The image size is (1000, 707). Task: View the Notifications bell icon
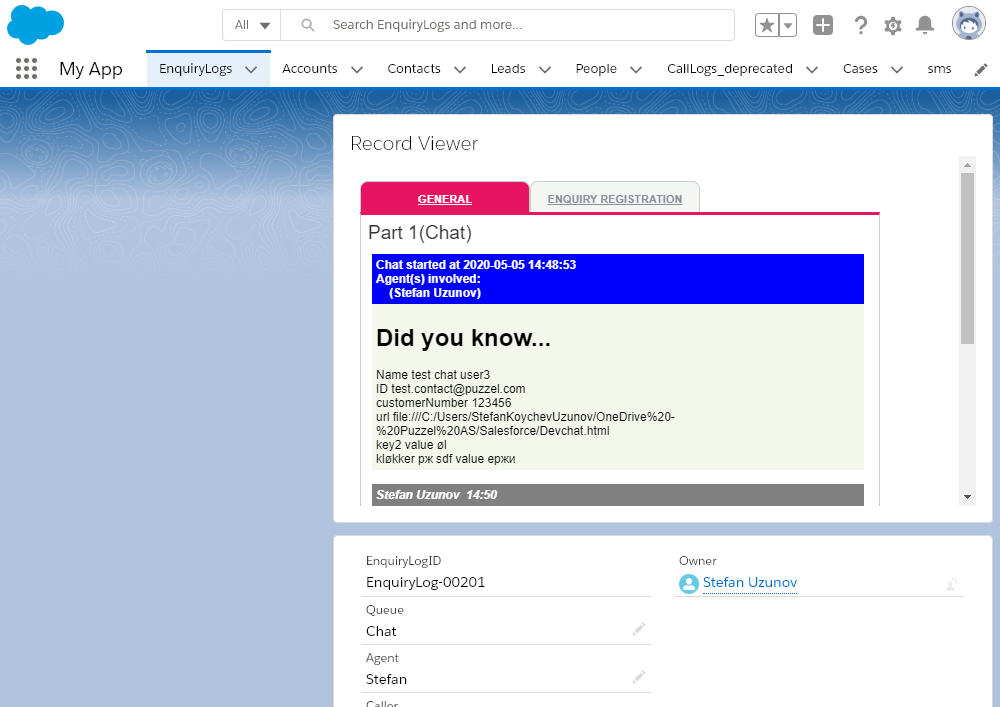pyautogui.click(x=926, y=26)
